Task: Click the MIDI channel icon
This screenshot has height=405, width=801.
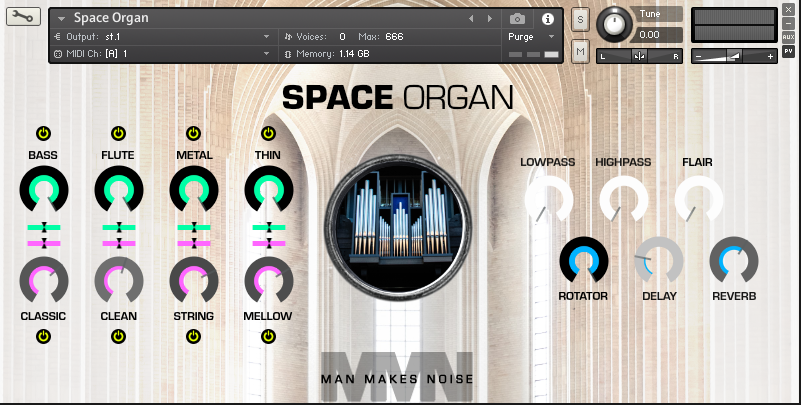Action: click(x=58, y=54)
